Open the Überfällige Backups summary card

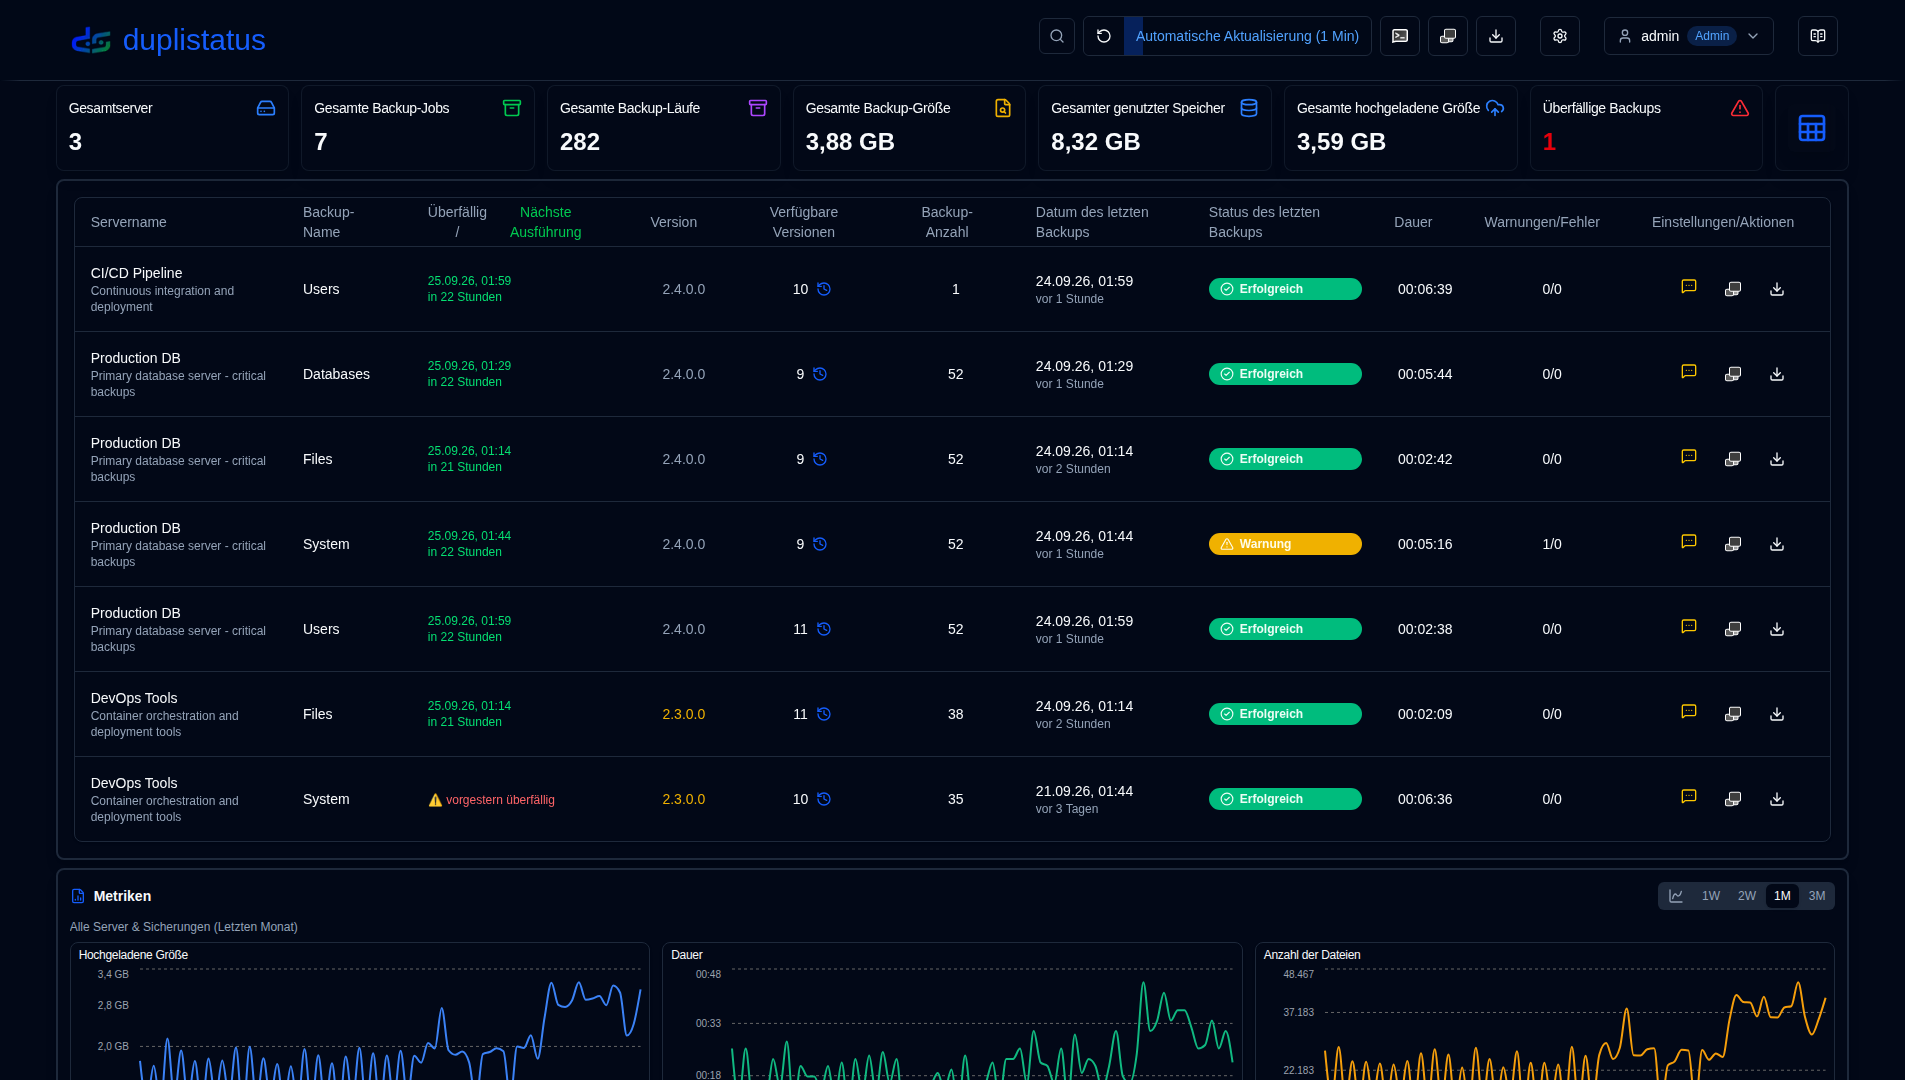pyautogui.click(x=1646, y=128)
